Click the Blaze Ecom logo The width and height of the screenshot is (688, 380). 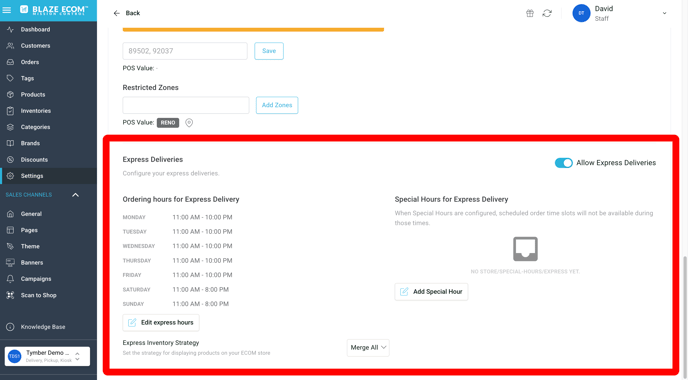54,10
